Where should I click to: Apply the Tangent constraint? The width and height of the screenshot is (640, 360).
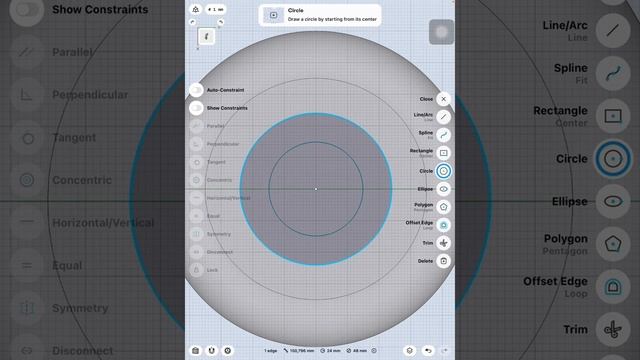[x=196, y=162]
